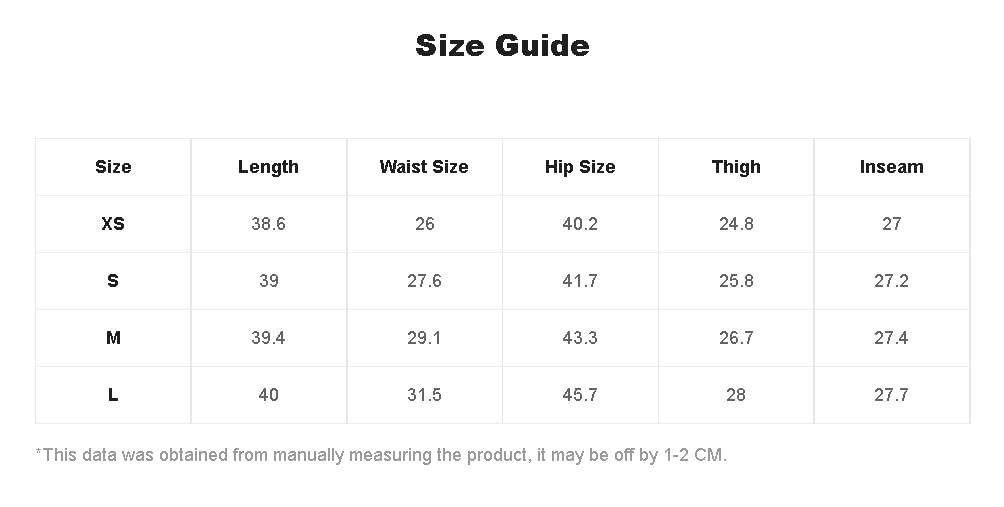Click the Size Guide heading
Viewport: 1004px width, 507px height.
point(502,45)
